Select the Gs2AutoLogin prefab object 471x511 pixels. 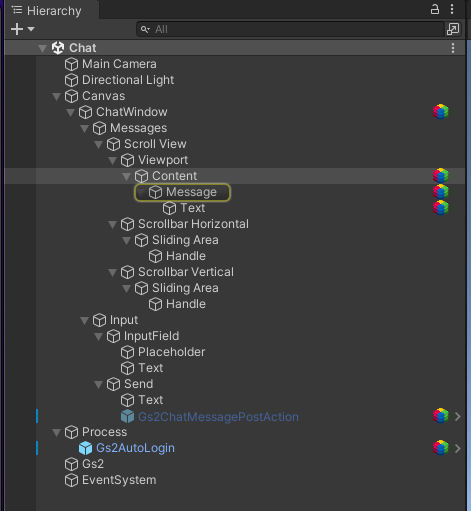(135, 448)
